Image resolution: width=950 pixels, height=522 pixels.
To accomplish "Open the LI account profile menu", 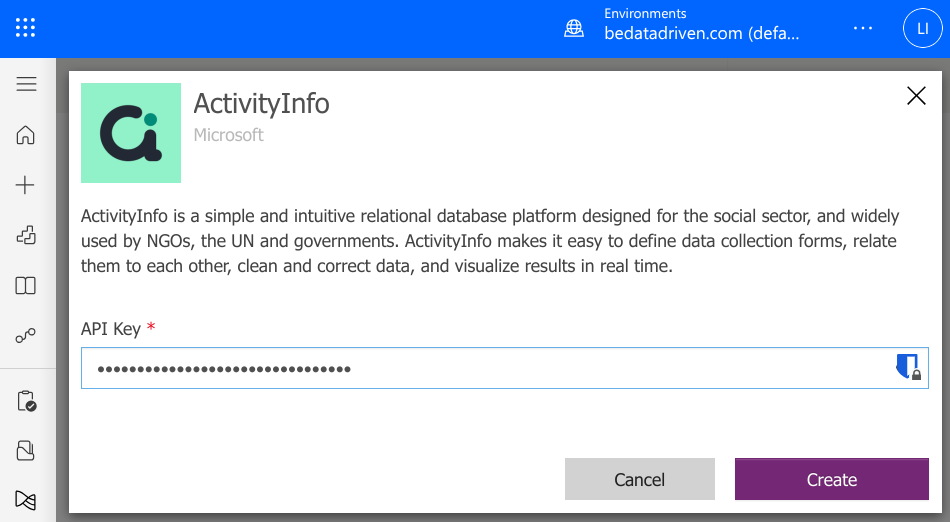I will tap(922, 28).
